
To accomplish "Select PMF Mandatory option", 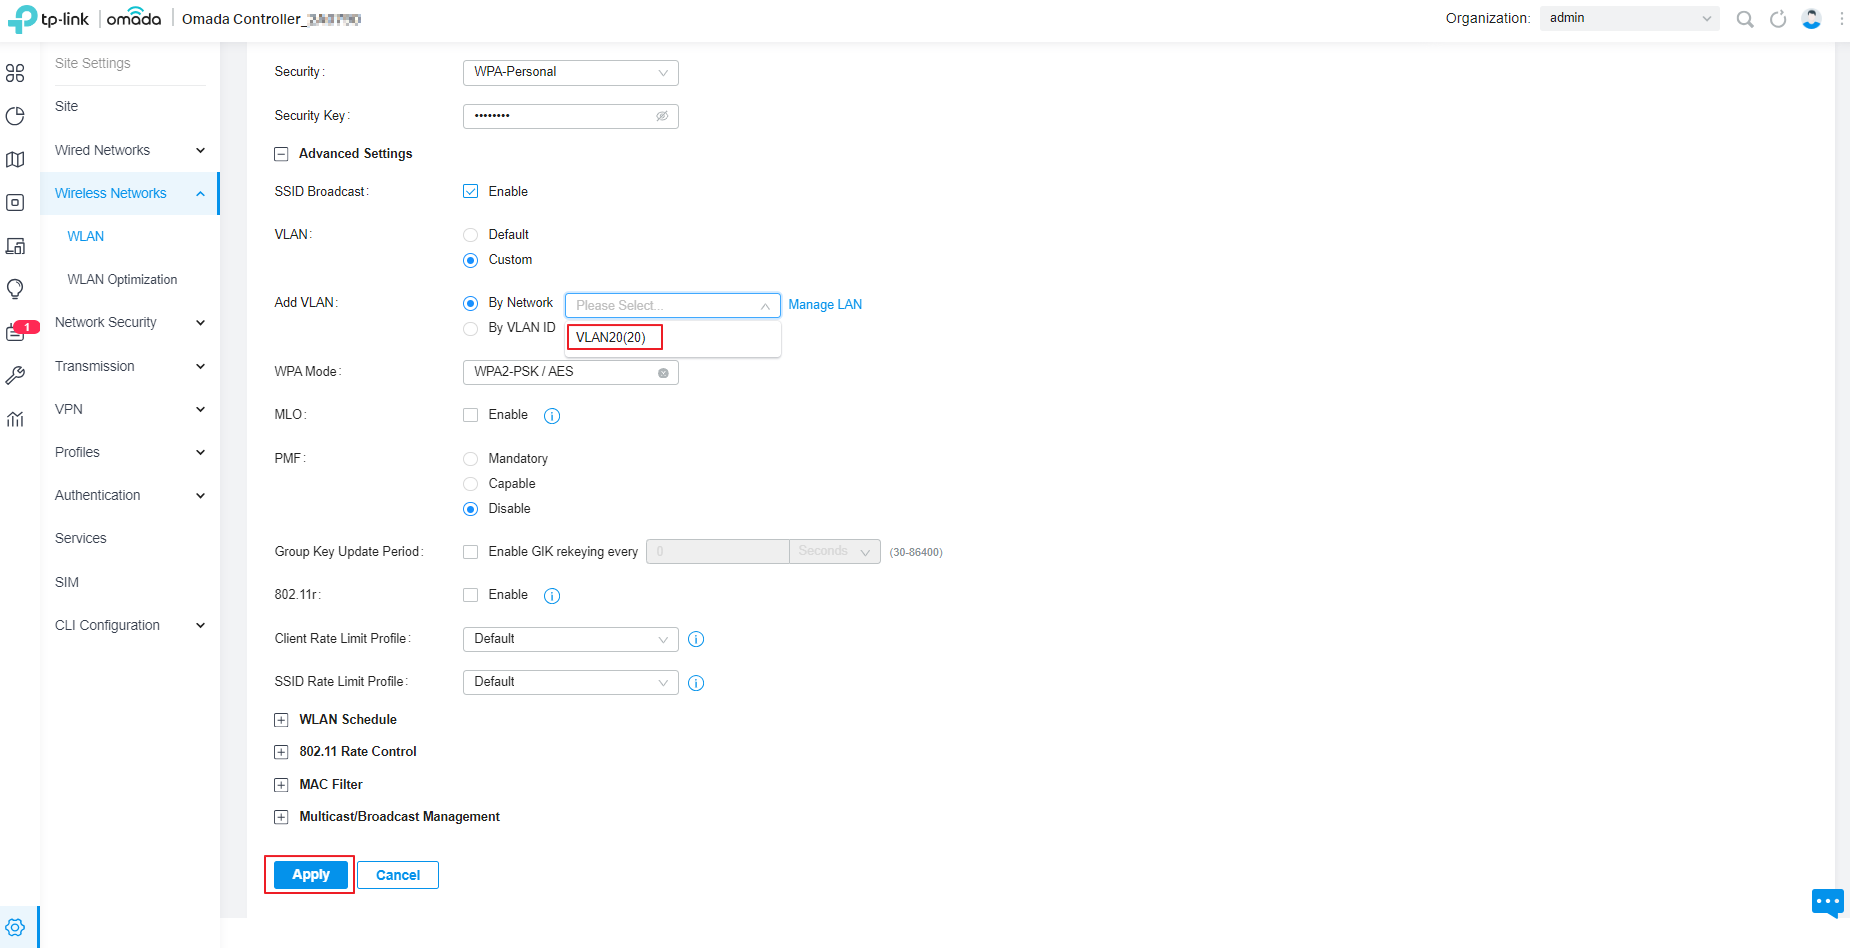I will pyautogui.click(x=471, y=459).
